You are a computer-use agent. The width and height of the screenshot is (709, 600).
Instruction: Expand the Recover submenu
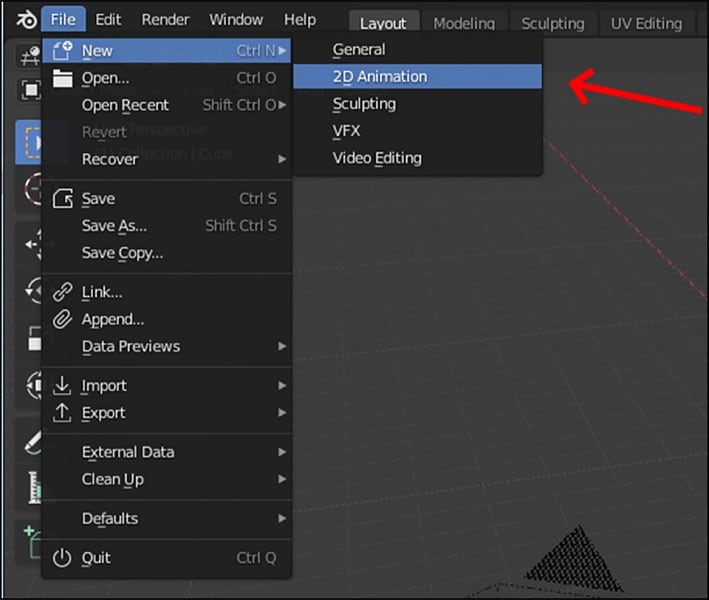[x=167, y=159]
